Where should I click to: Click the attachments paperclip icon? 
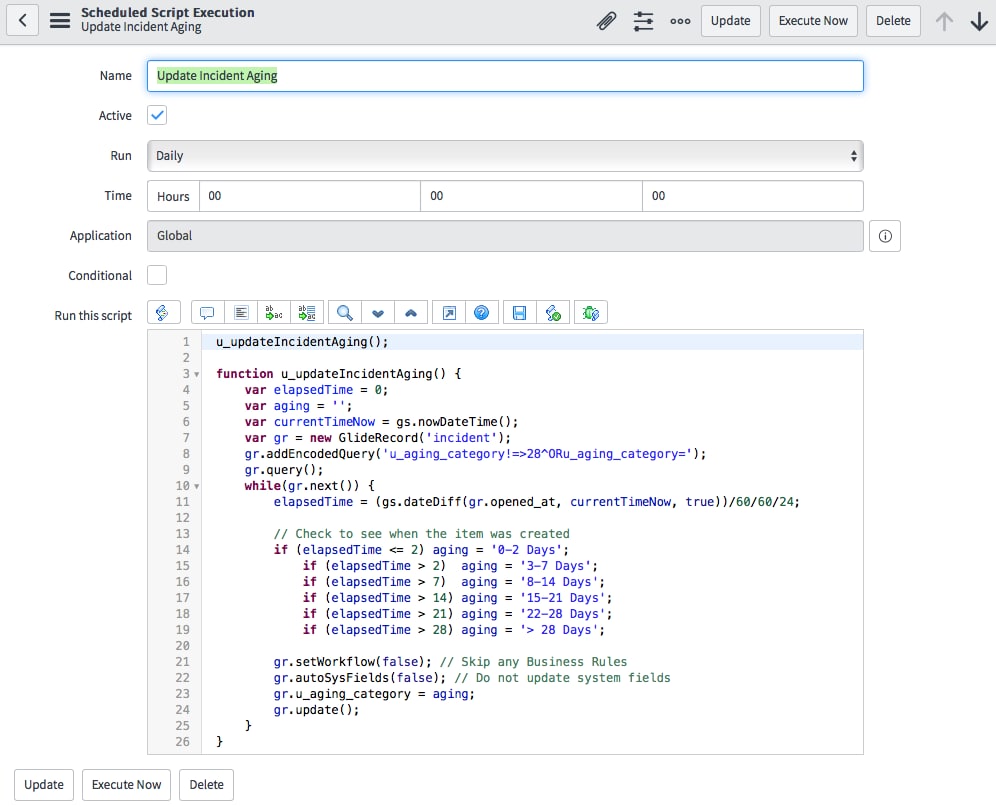607,20
